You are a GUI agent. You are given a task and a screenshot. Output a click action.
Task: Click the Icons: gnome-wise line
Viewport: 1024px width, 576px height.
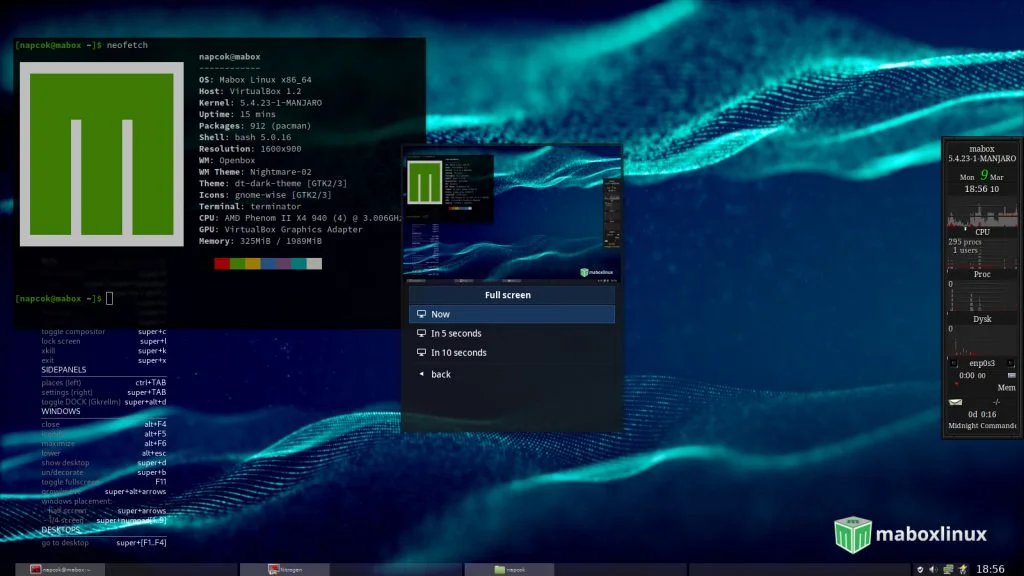(265, 195)
